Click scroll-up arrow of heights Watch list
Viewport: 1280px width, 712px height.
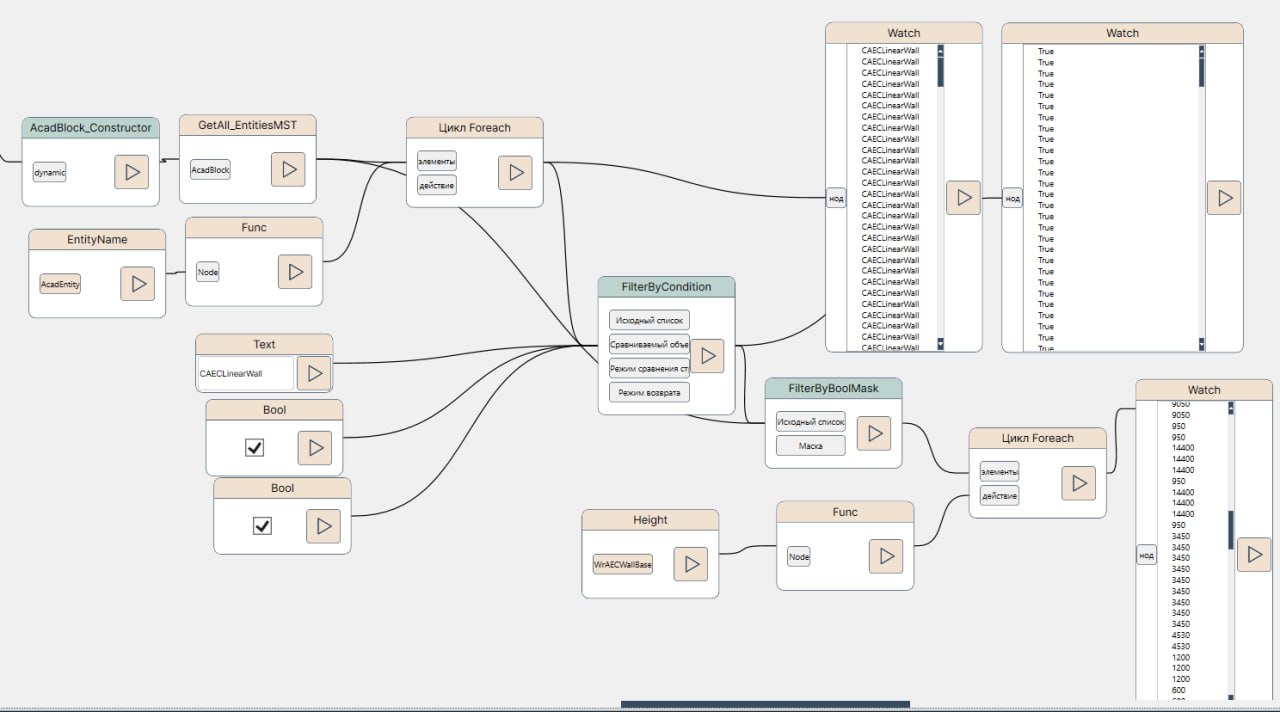(x=1231, y=407)
